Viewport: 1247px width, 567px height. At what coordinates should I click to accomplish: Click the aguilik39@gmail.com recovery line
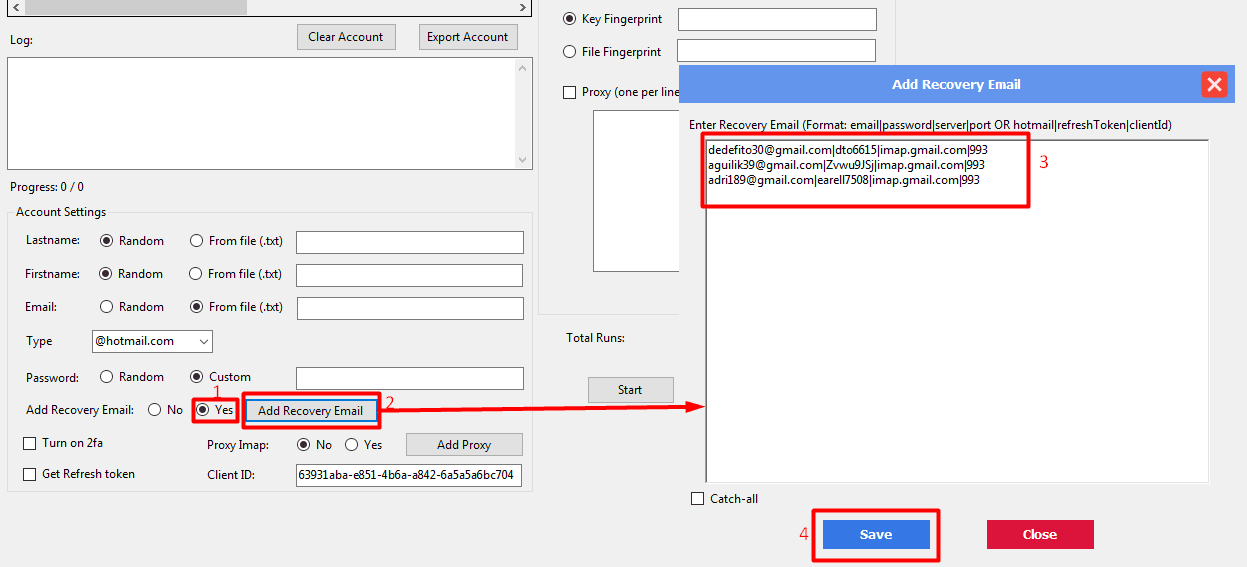click(x=846, y=165)
